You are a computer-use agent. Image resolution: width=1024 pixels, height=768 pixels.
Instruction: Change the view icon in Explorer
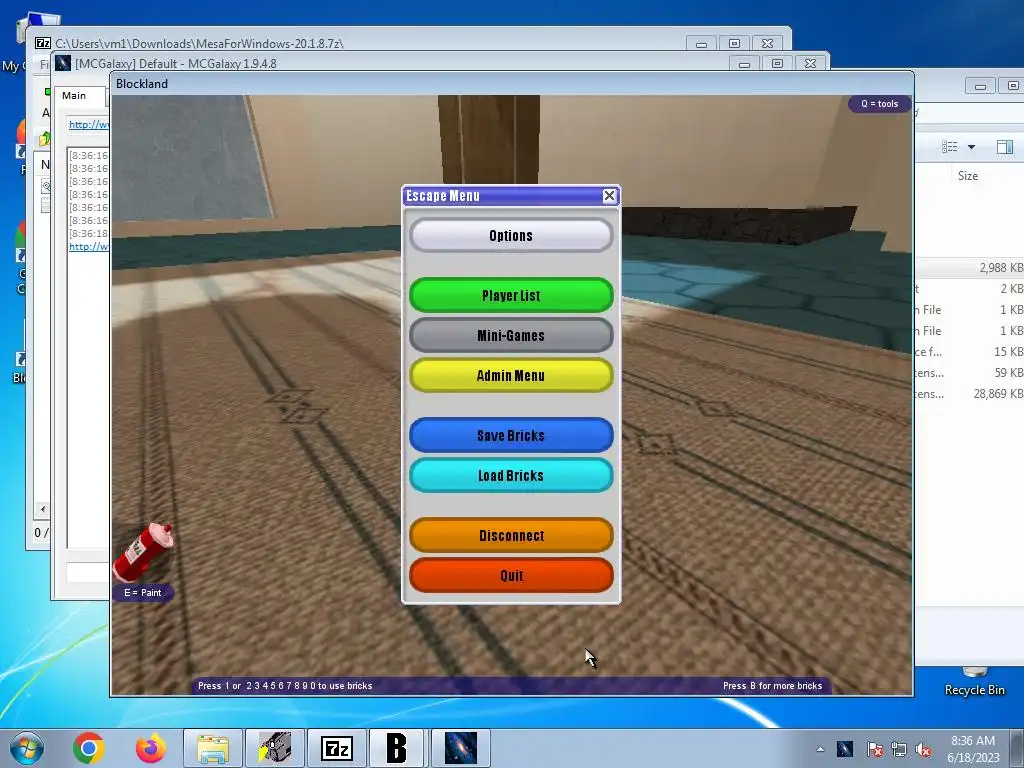tap(950, 147)
